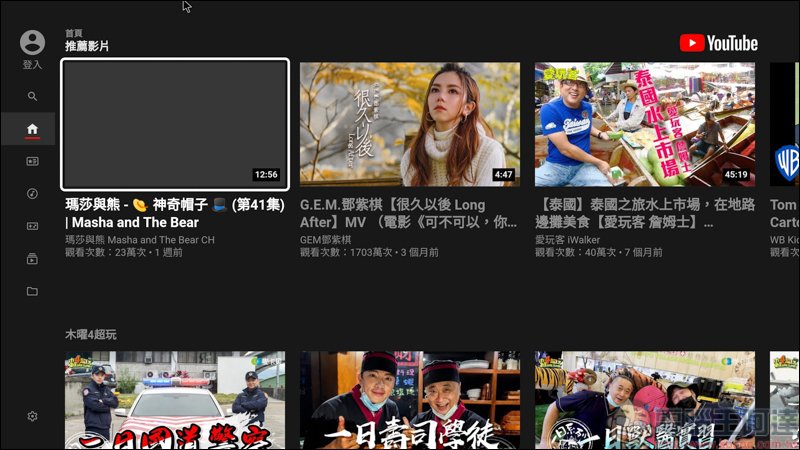Open the music icon in sidebar
800x450 pixels.
pos(32,193)
